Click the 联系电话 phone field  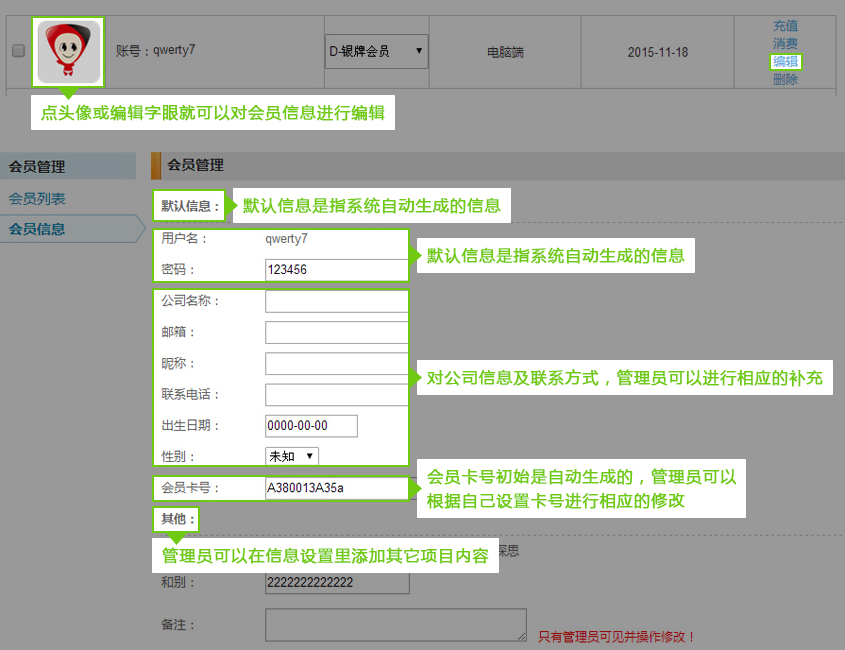(x=337, y=395)
